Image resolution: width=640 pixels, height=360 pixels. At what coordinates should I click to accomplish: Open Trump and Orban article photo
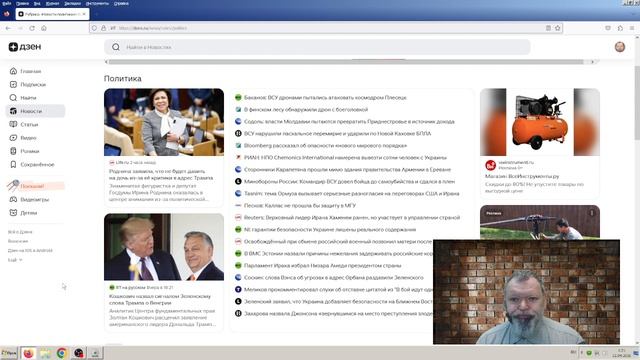(x=164, y=247)
